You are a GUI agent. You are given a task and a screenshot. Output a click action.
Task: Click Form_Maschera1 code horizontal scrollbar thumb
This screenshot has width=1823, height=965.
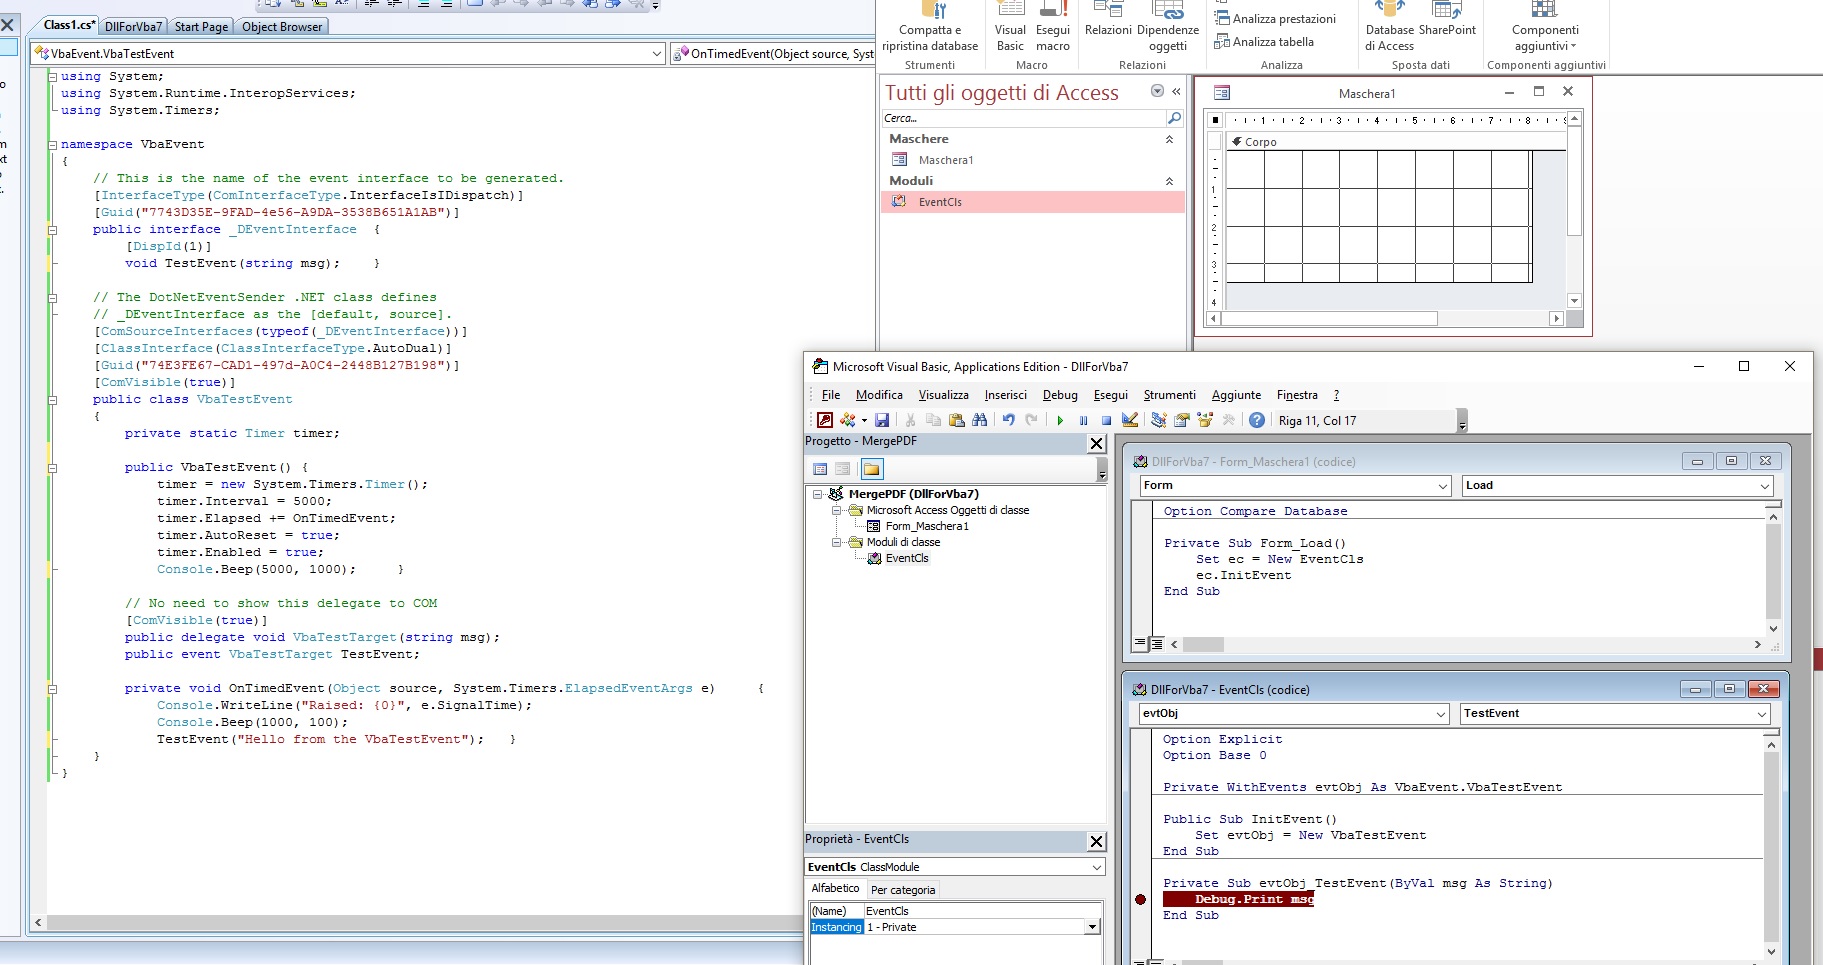point(1203,645)
